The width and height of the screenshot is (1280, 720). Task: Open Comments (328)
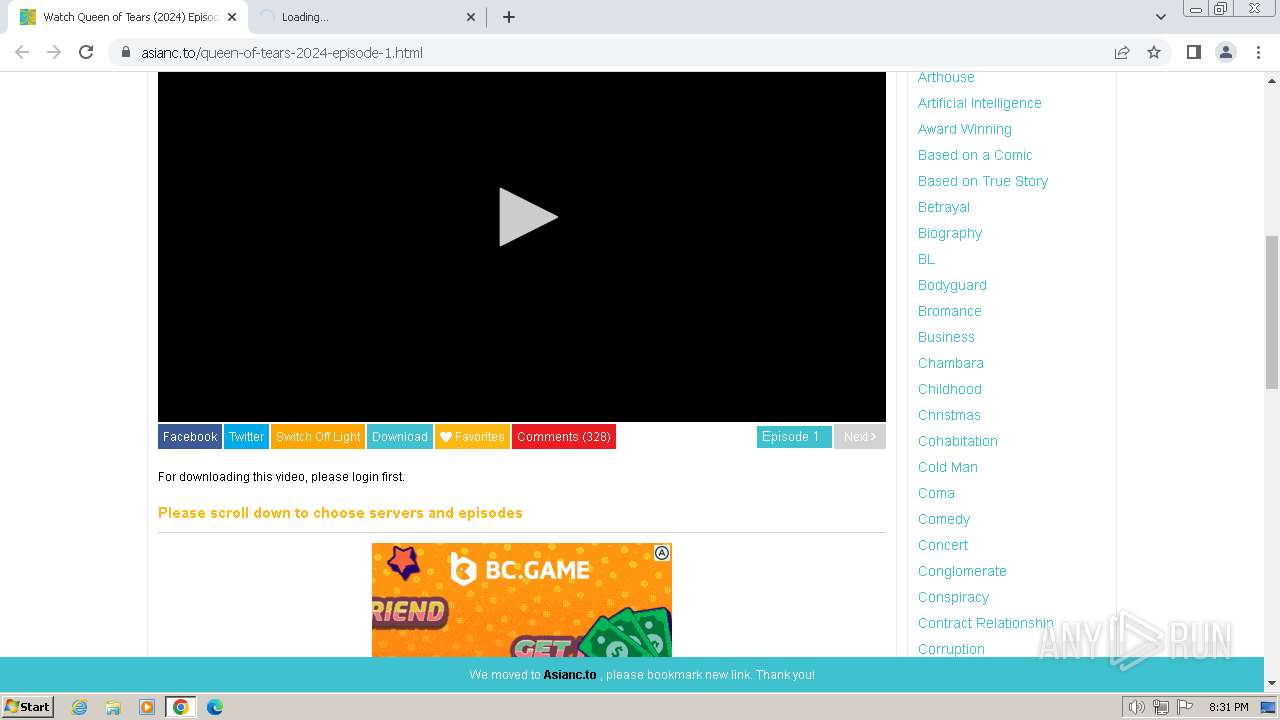pos(564,437)
